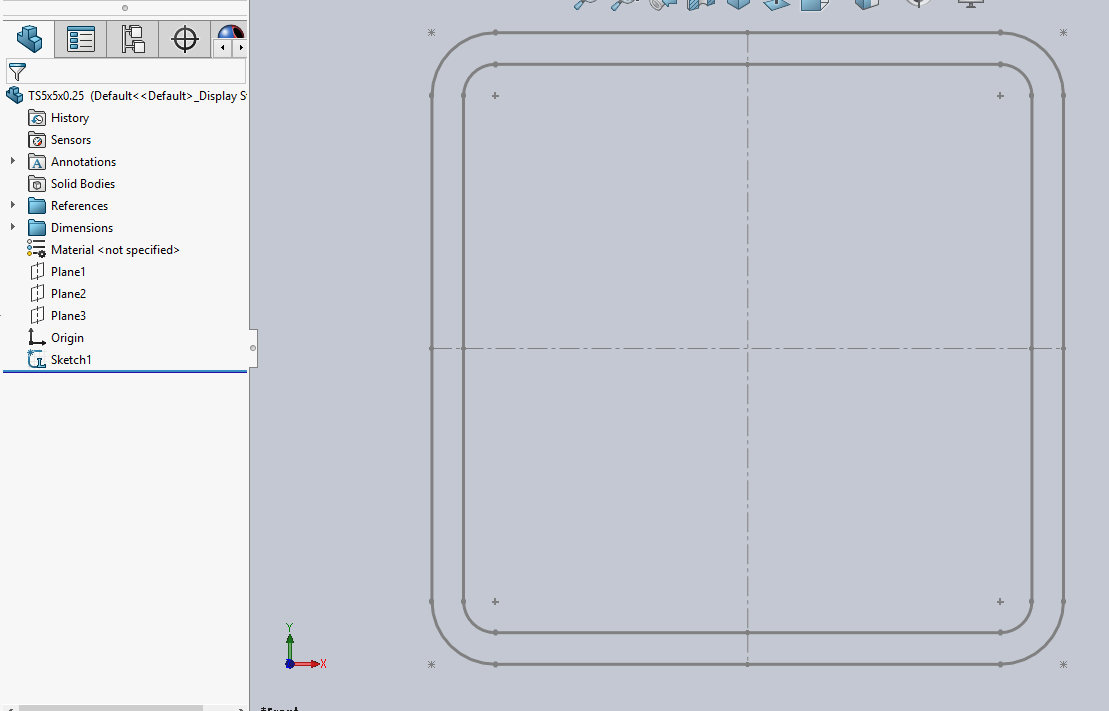Click the Zoom to Fit magnifier icon
Image resolution: width=1109 pixels, height=711 pixels.
[x=586, y=4]
